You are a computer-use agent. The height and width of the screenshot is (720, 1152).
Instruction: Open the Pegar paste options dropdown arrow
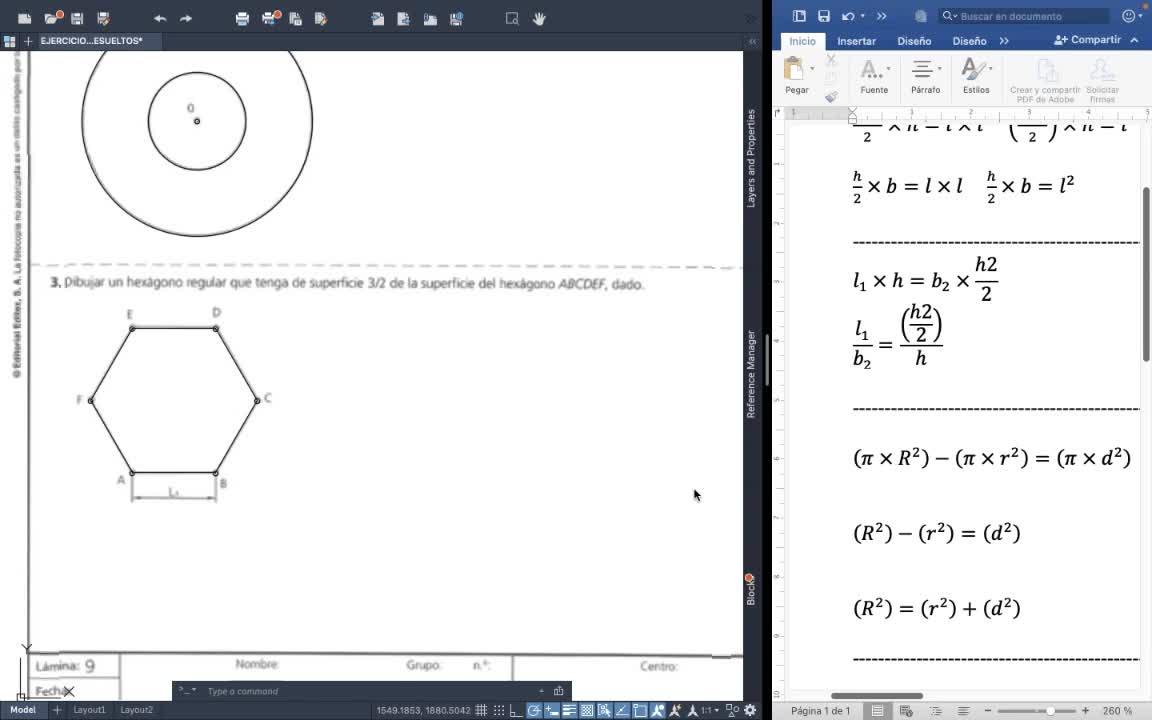[x=812, y=68]
